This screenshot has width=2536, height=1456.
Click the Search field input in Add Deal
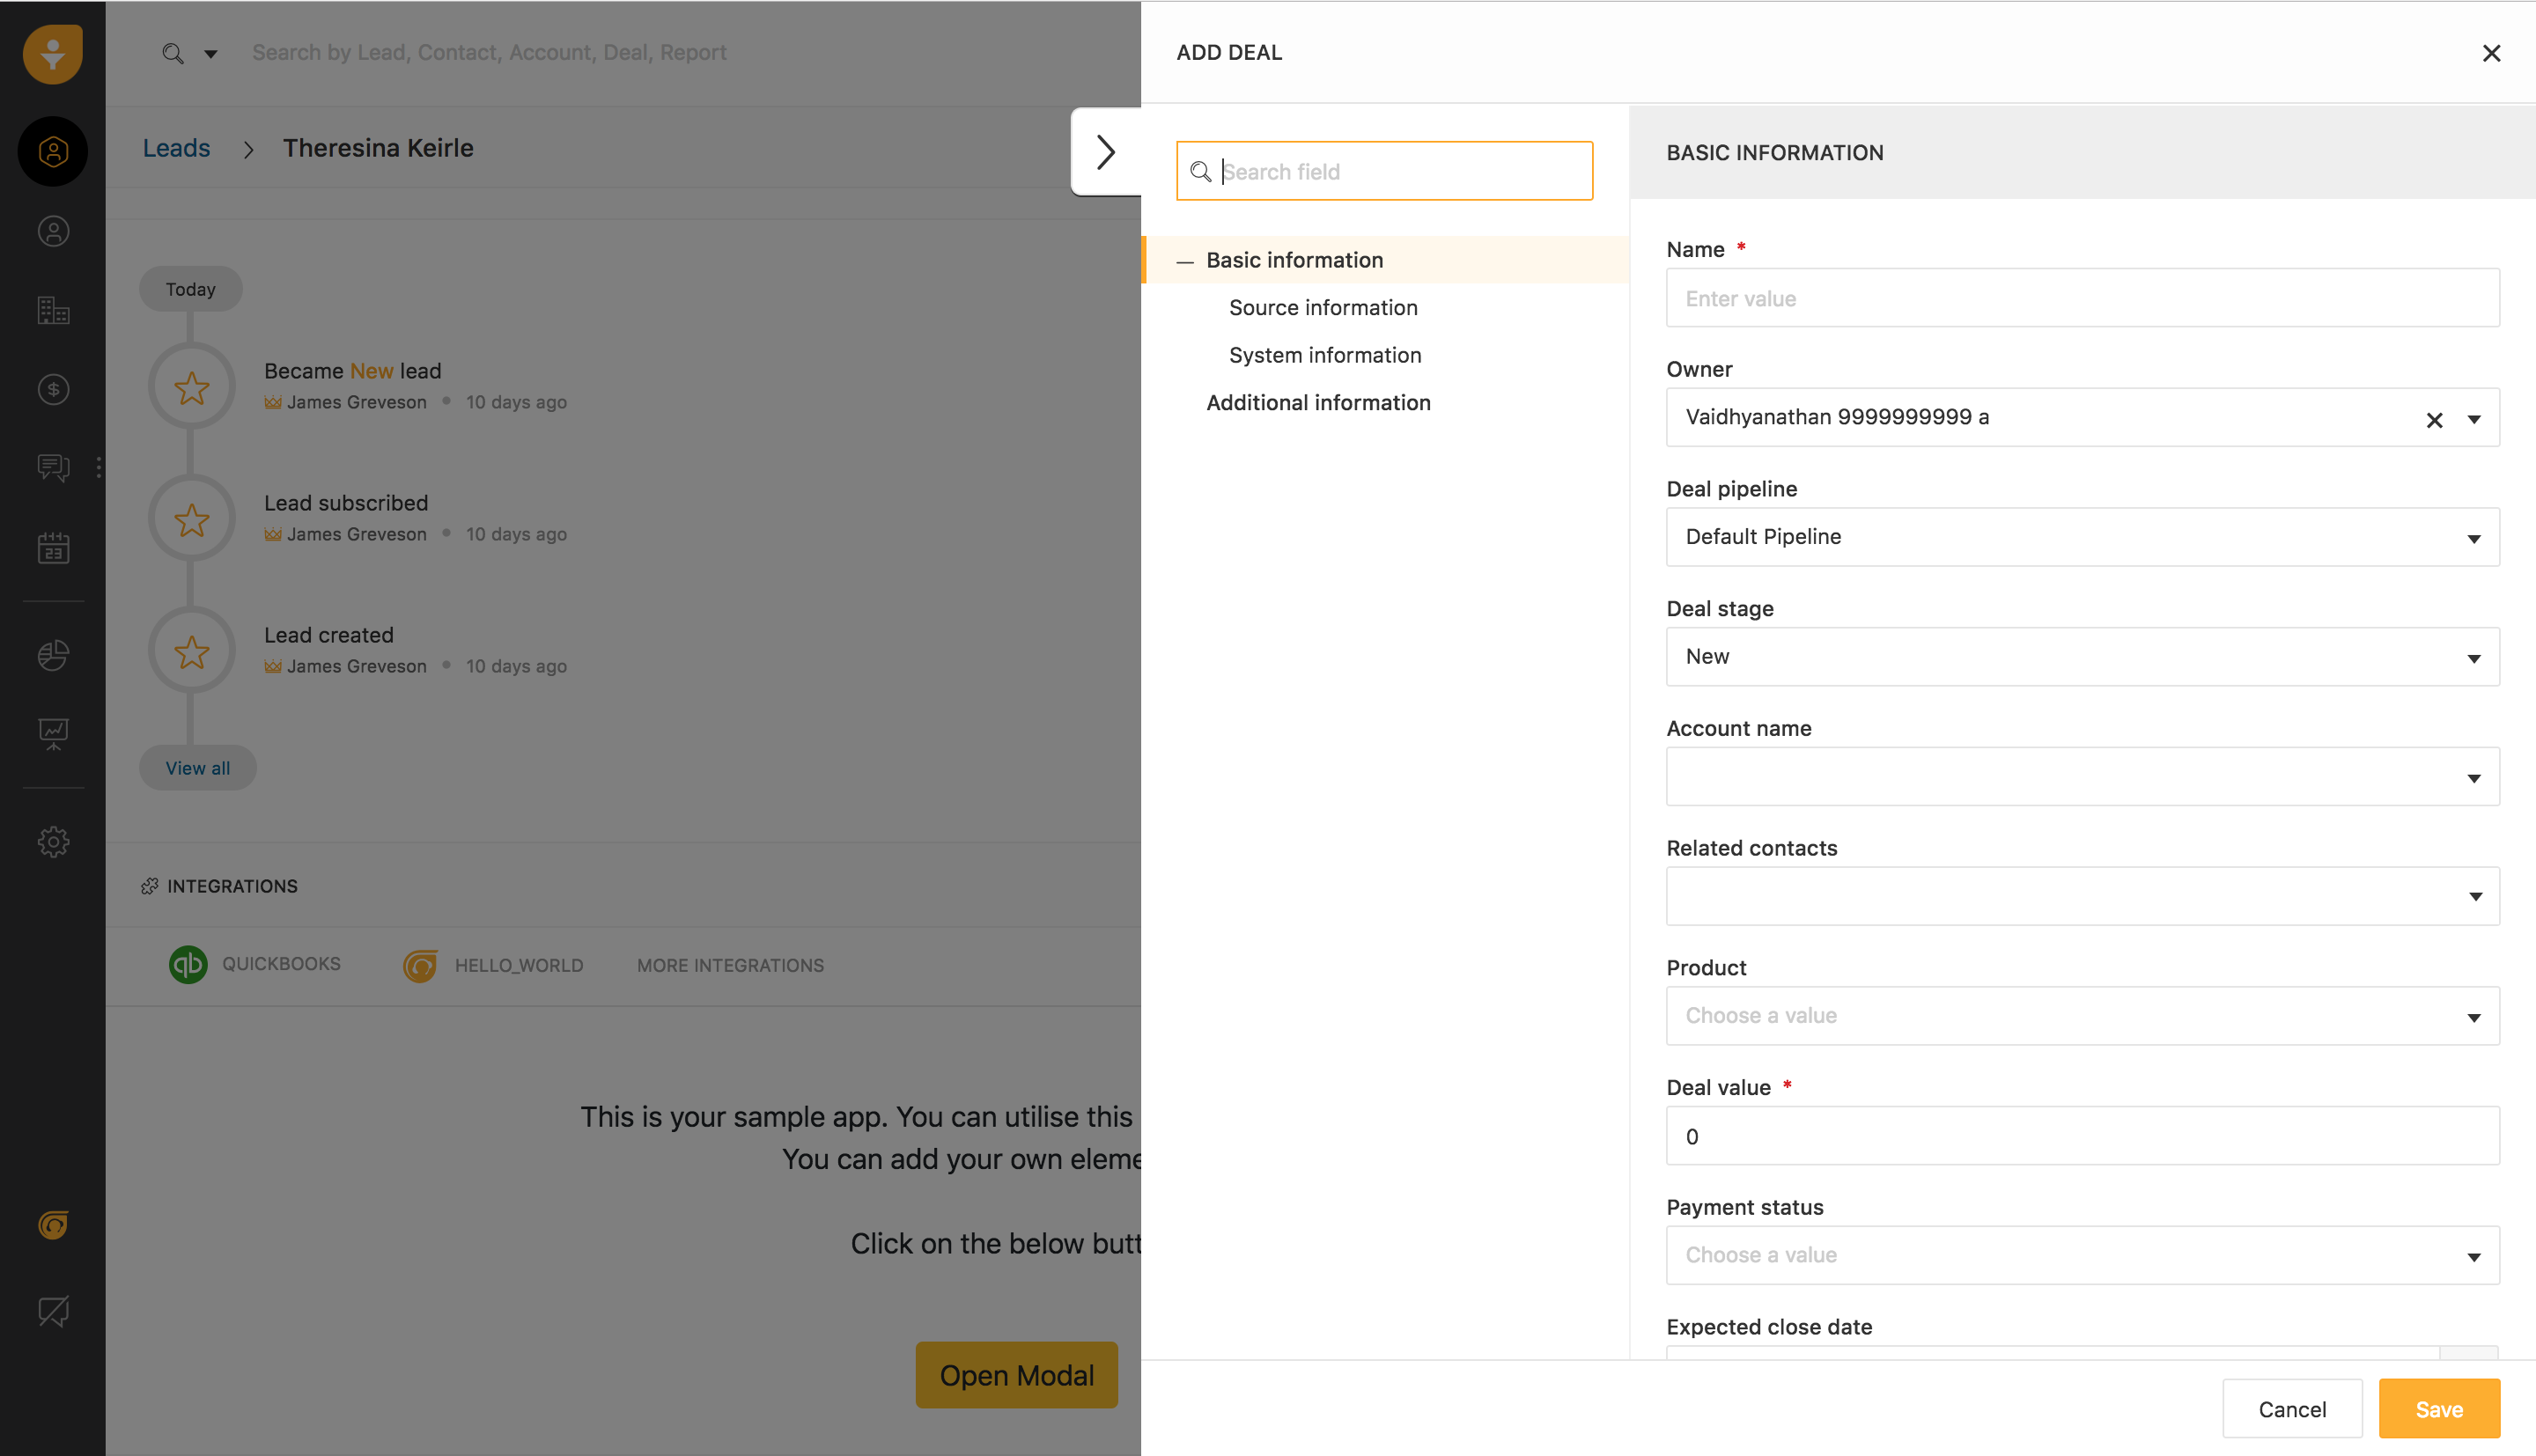coord(1384,171)
